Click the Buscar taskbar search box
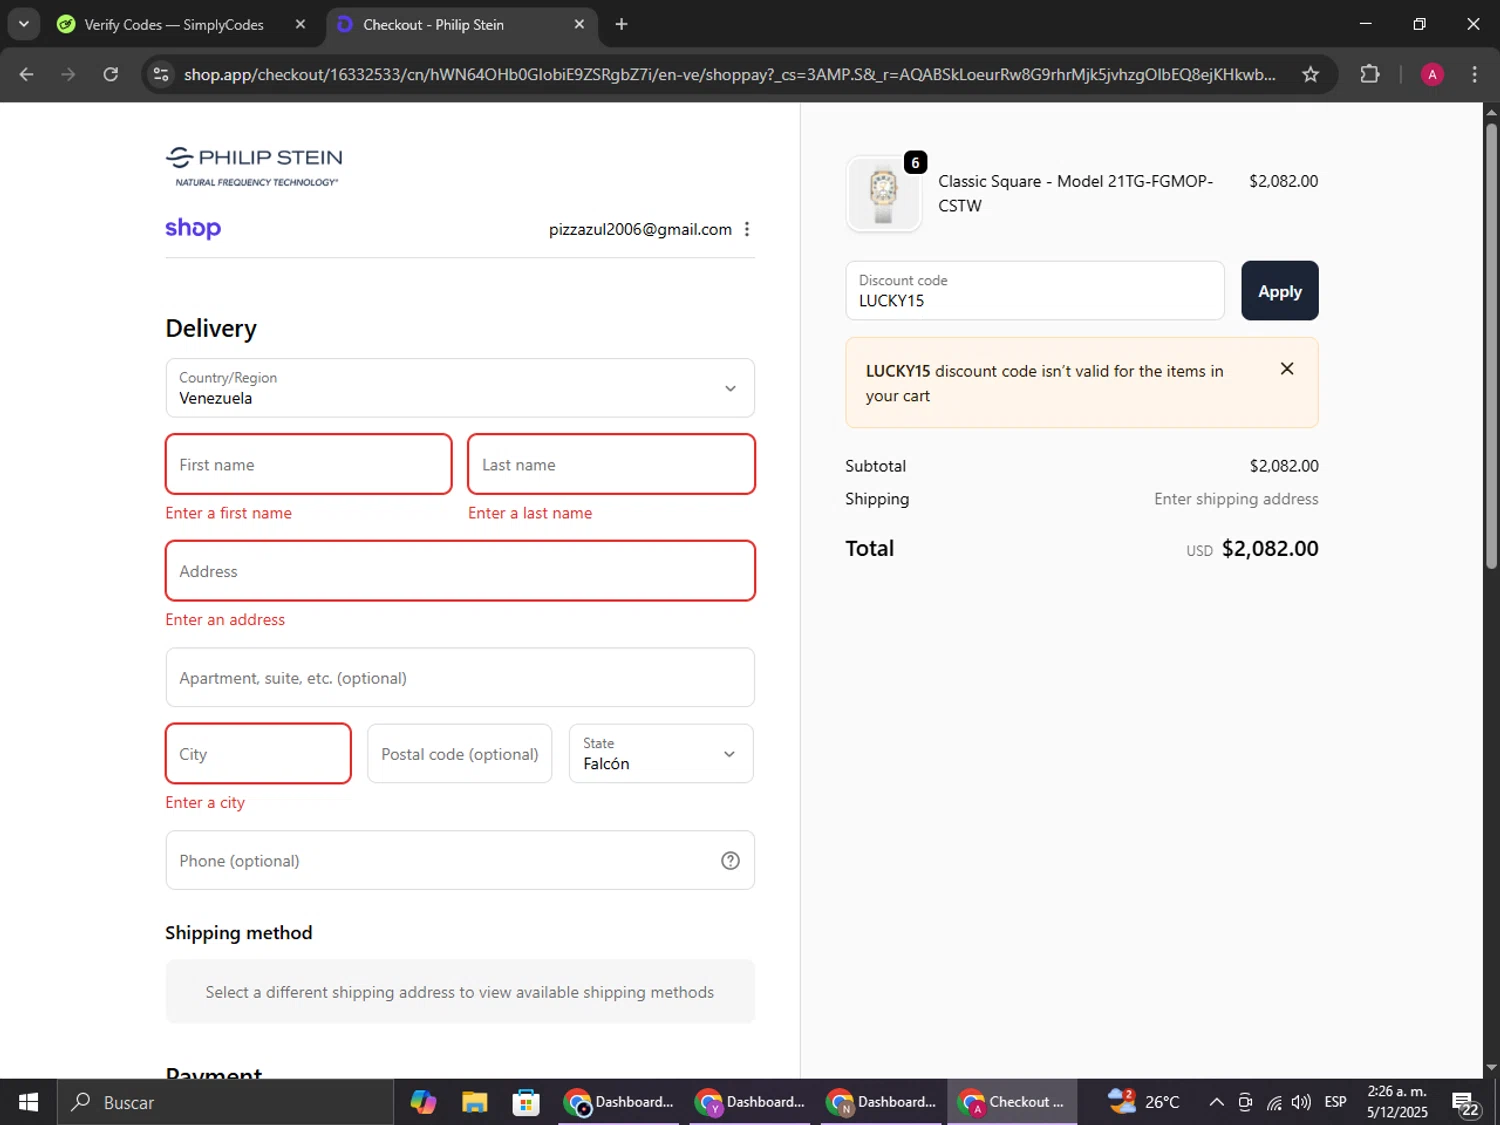Screen dimensions: 1500x1125 pos(225,1102)
